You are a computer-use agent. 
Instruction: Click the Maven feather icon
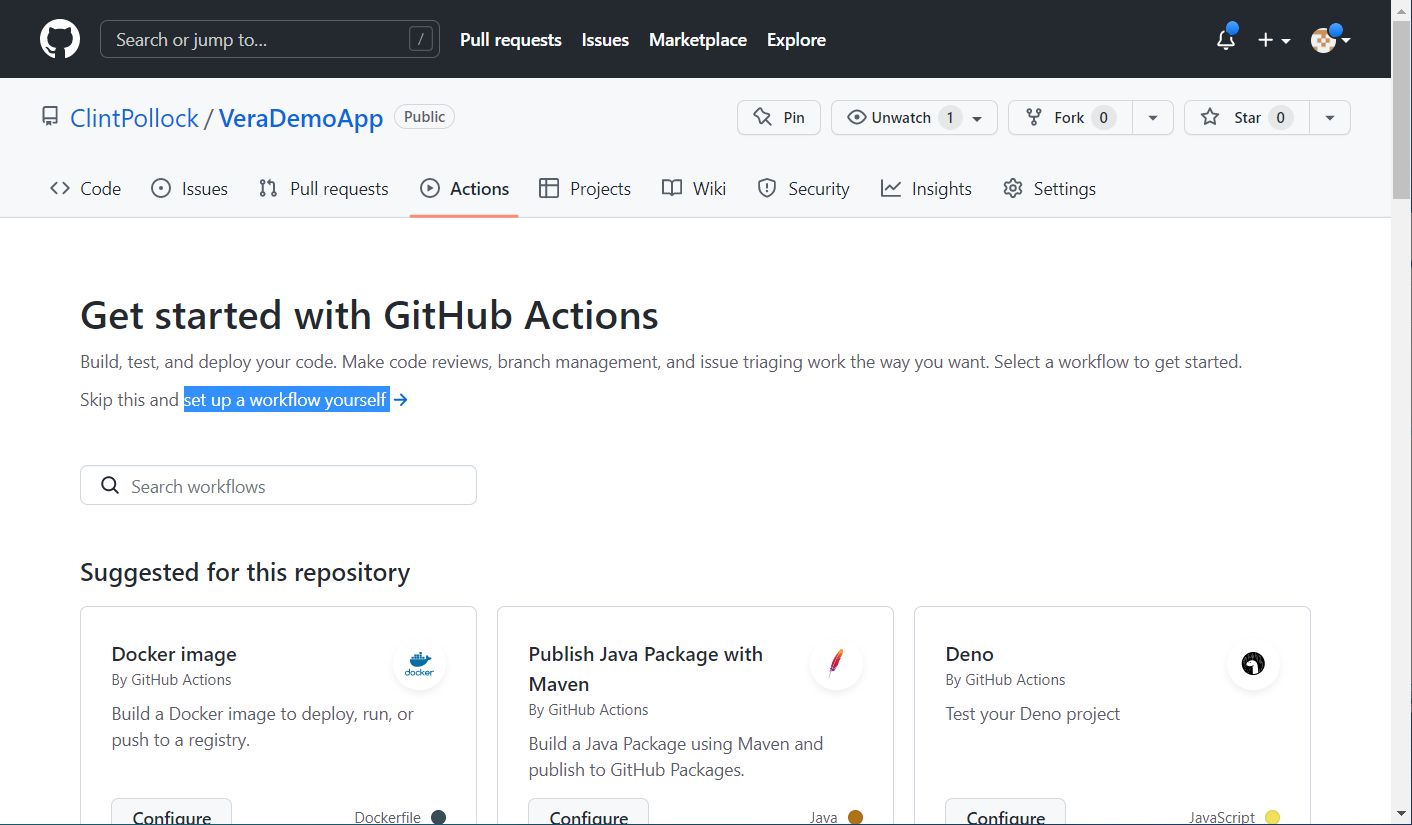click(x=836, y=664)
